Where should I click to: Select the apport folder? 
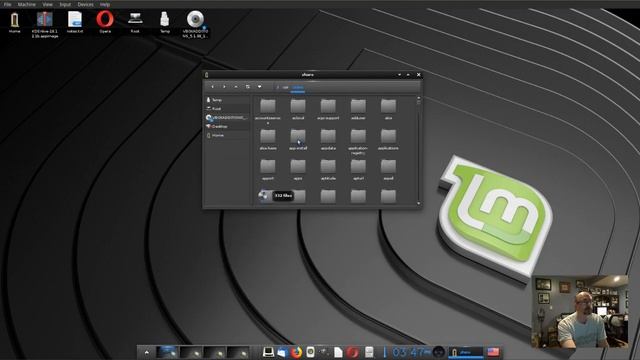point(268,170)
